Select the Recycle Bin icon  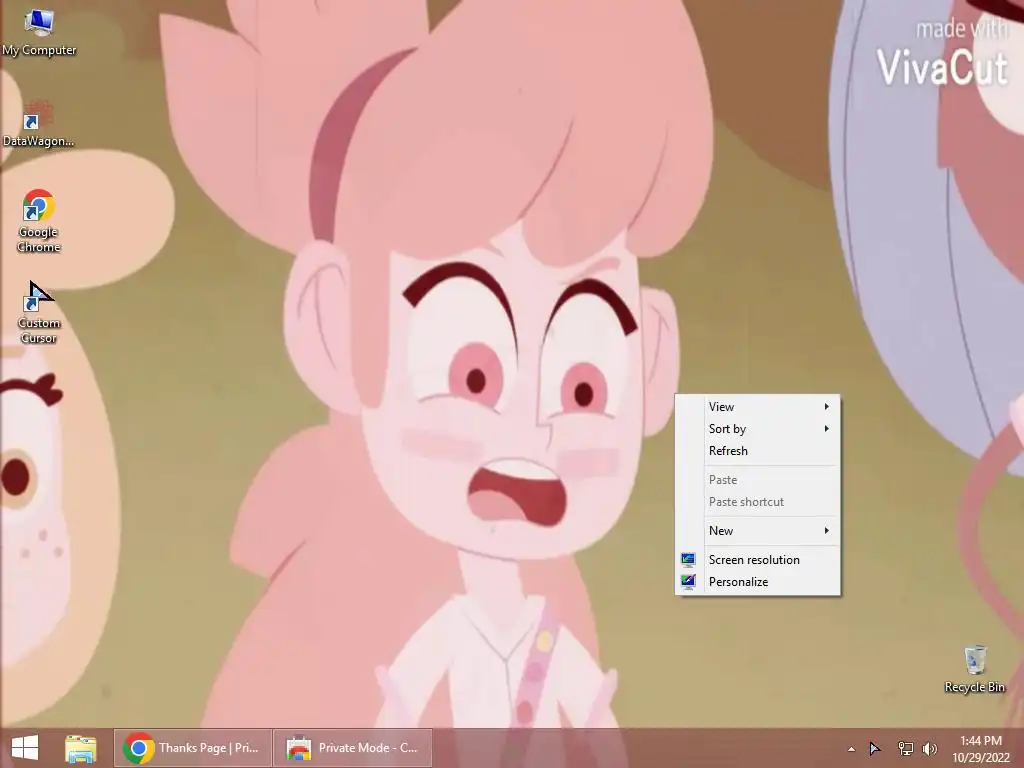pyautogui.click(x=974, y=669)
